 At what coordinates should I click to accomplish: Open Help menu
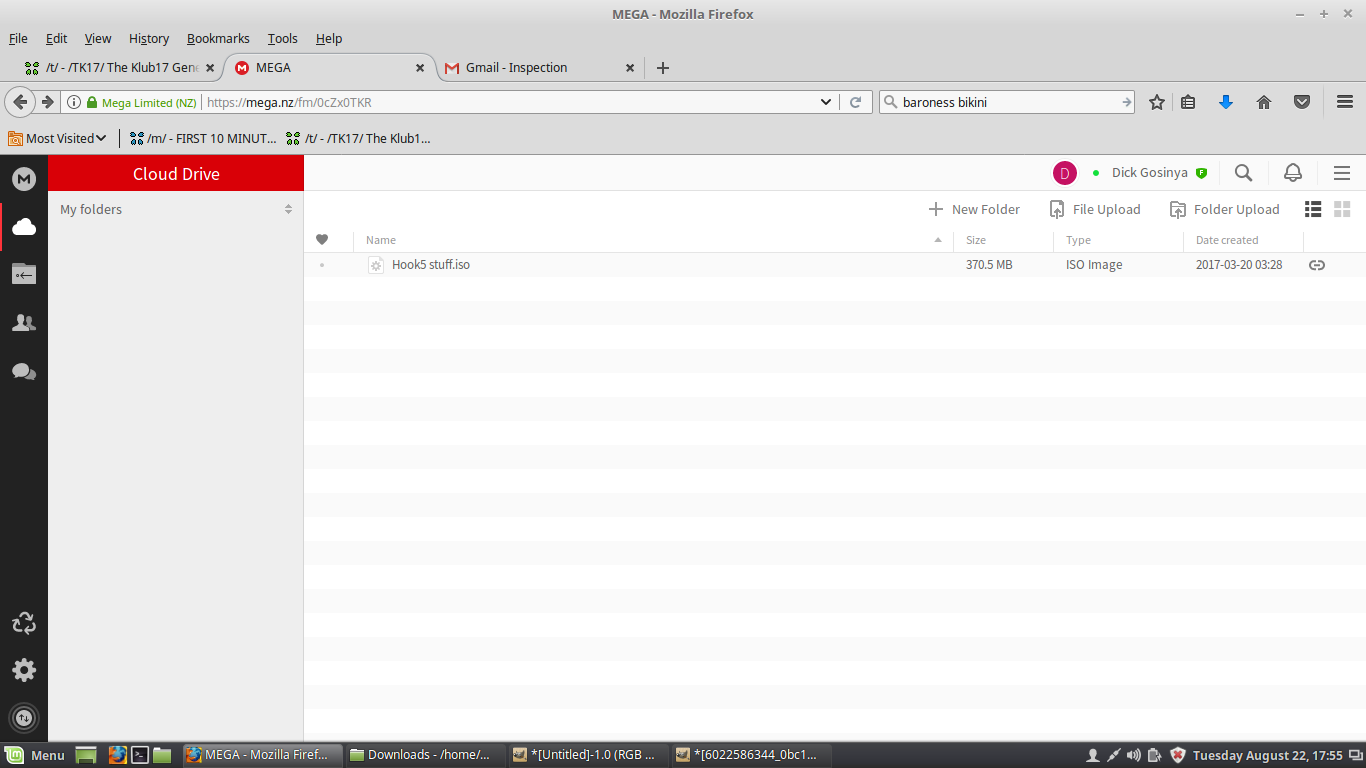pyautogui.click(x=329, y=38)
